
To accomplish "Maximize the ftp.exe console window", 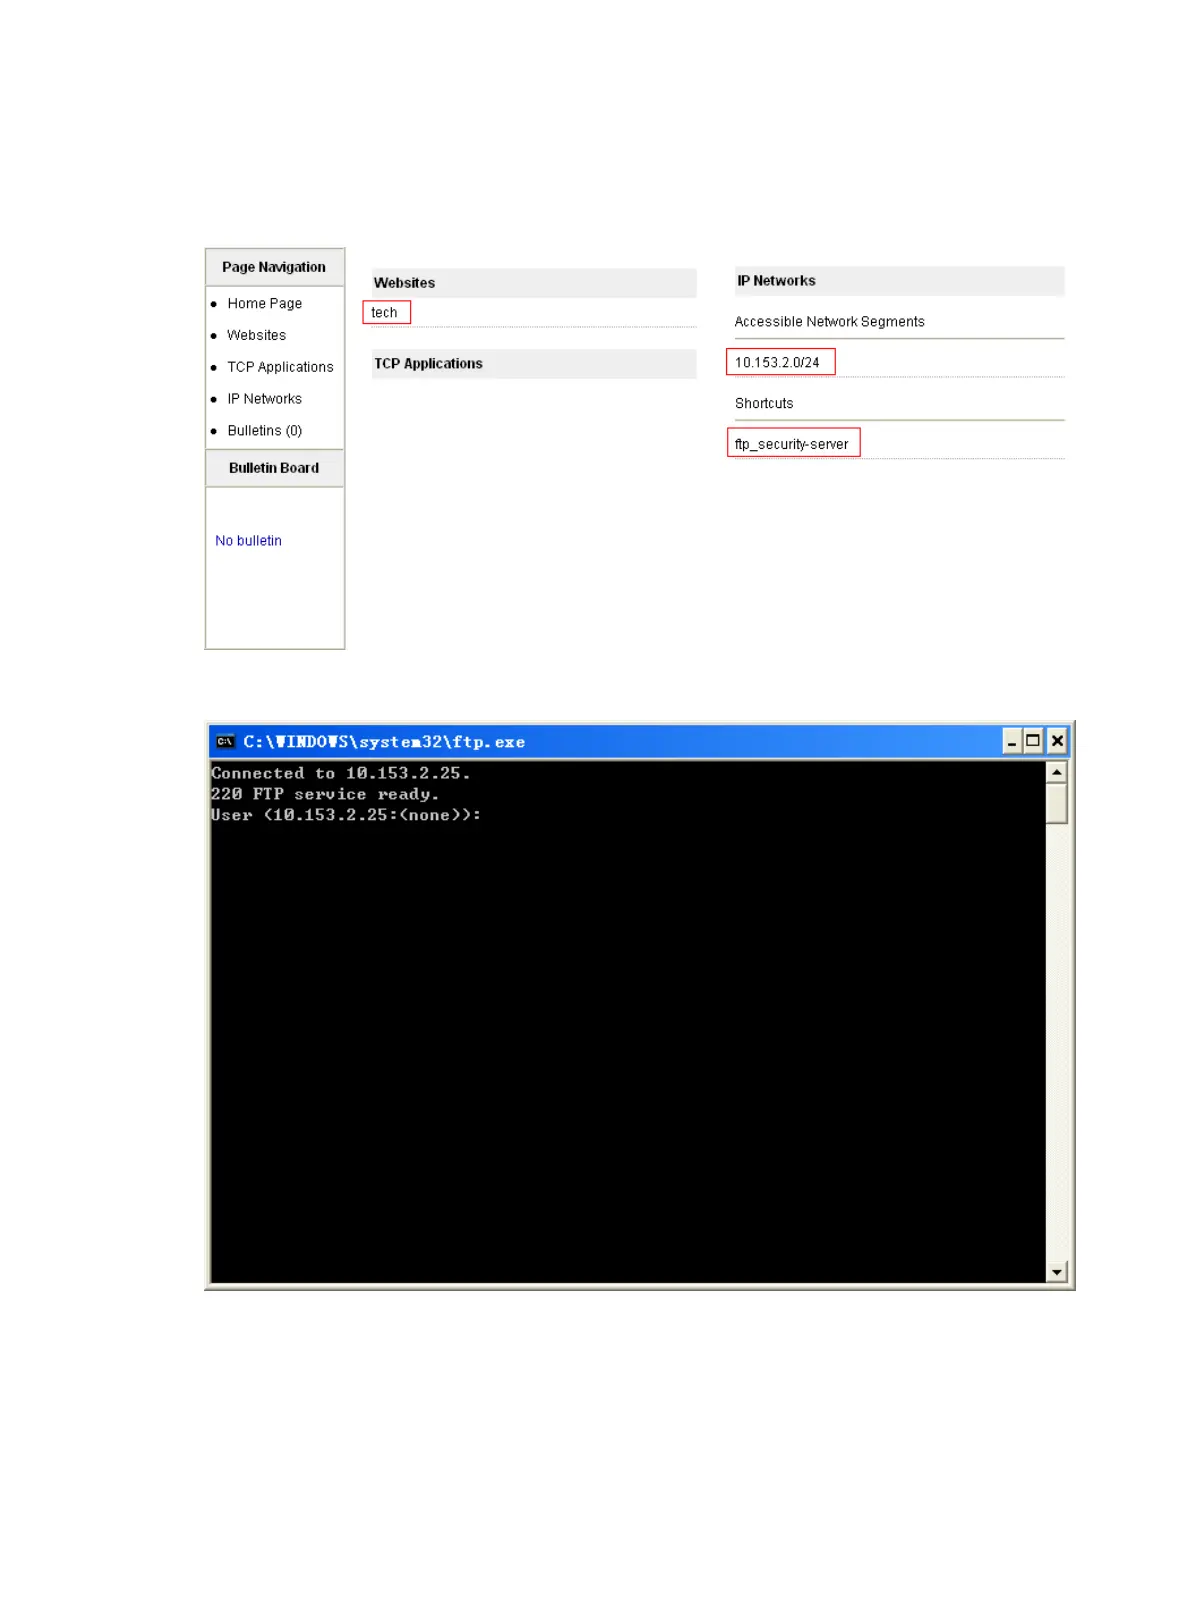I will (1033, 741).
